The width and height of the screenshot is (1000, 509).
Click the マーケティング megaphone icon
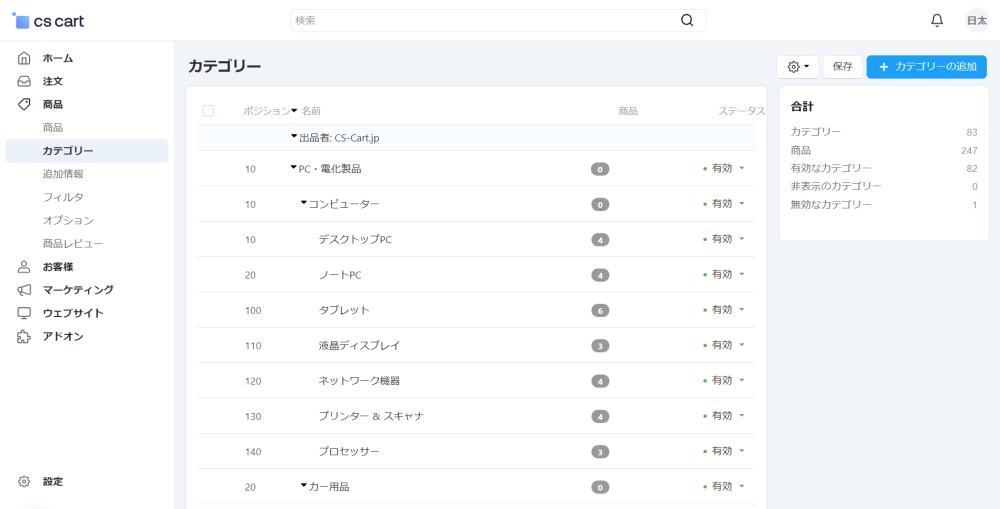[x=24, y=290]
